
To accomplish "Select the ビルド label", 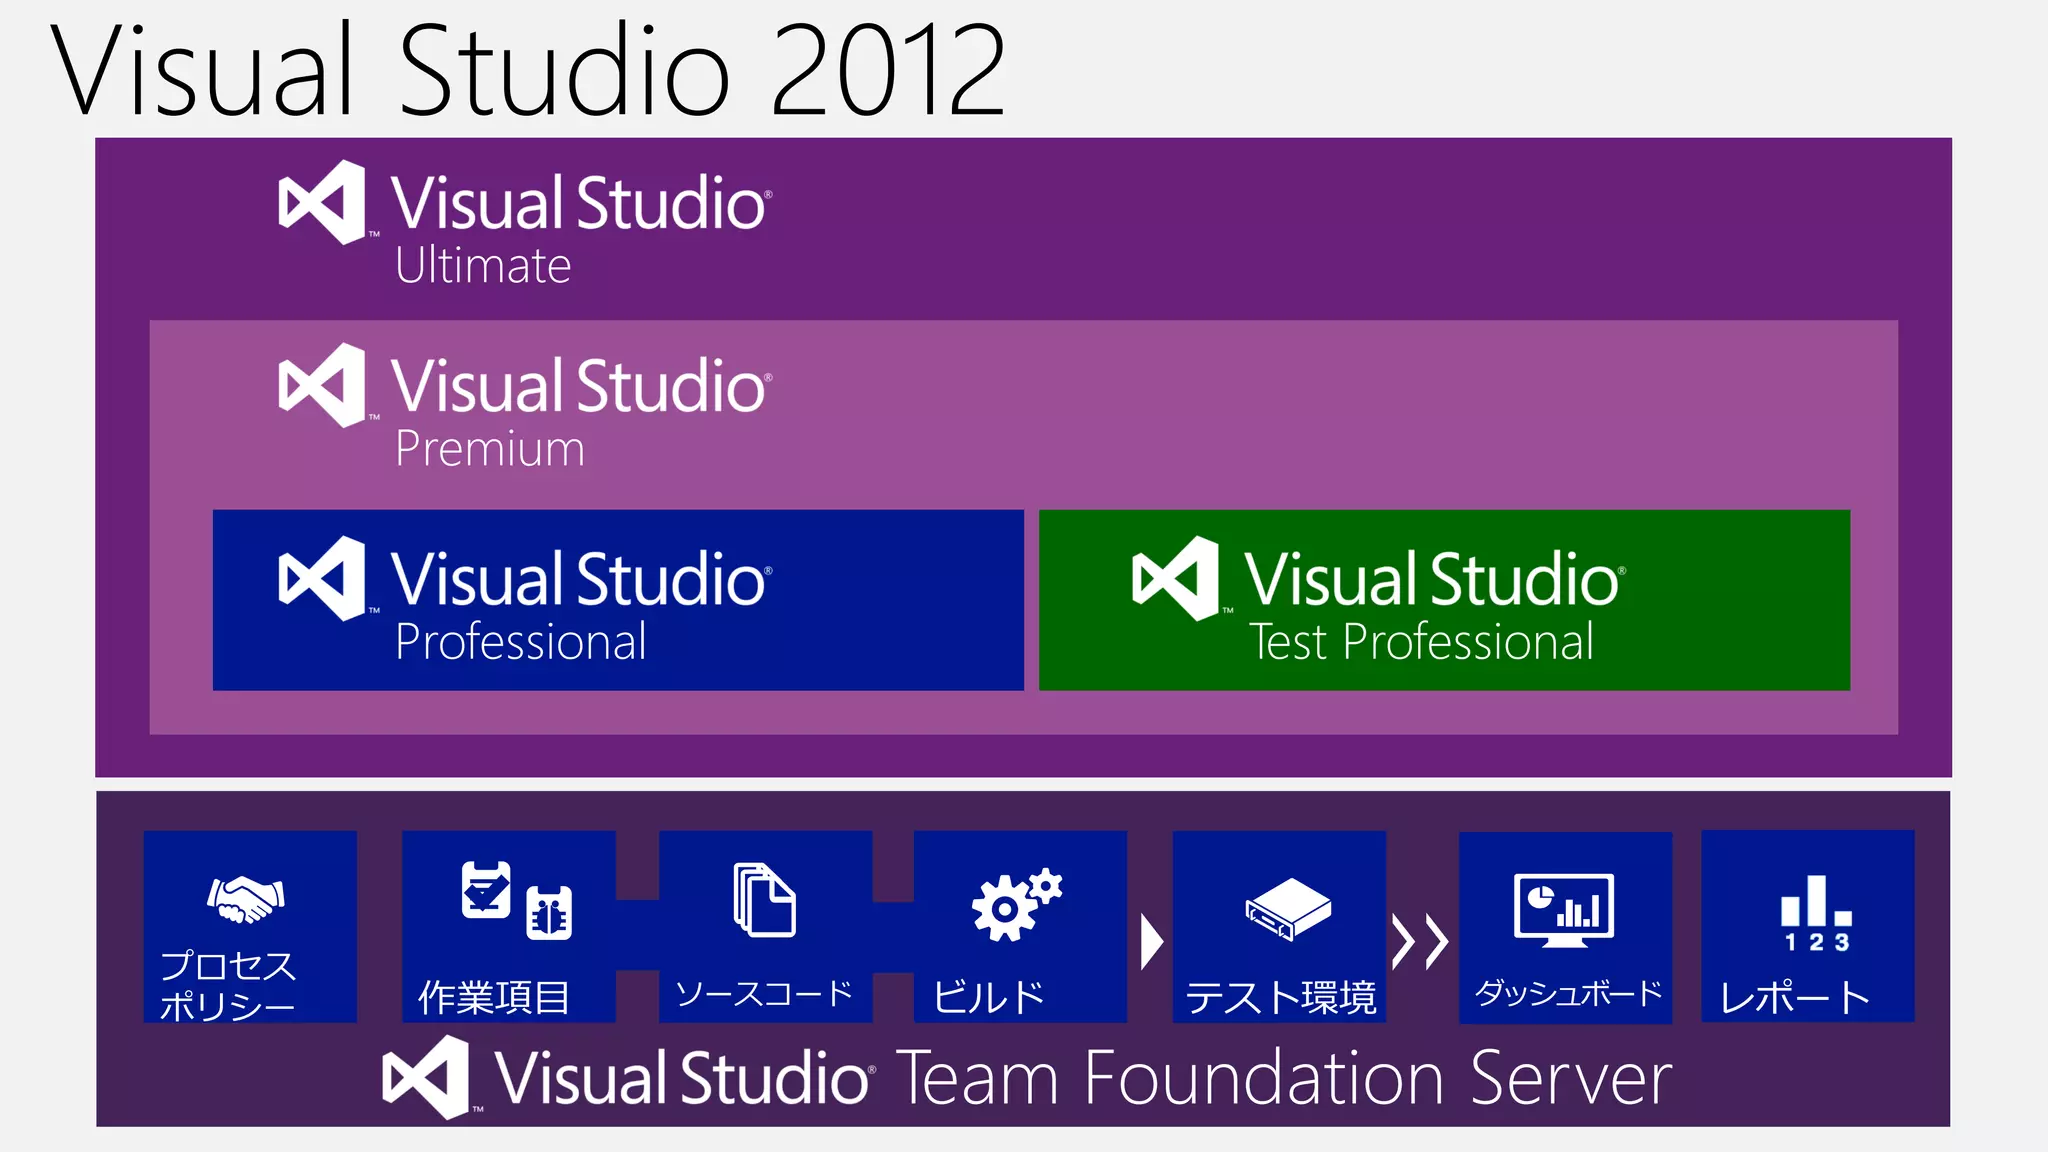I will 989,997.
